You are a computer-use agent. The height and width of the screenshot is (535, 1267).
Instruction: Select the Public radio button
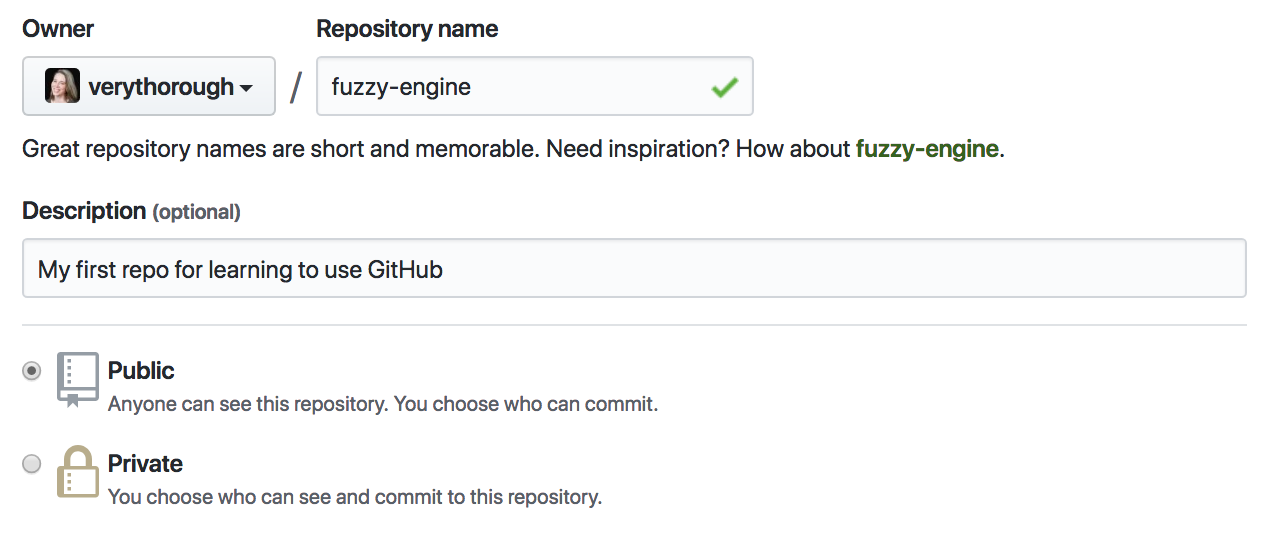click(32, 371)
